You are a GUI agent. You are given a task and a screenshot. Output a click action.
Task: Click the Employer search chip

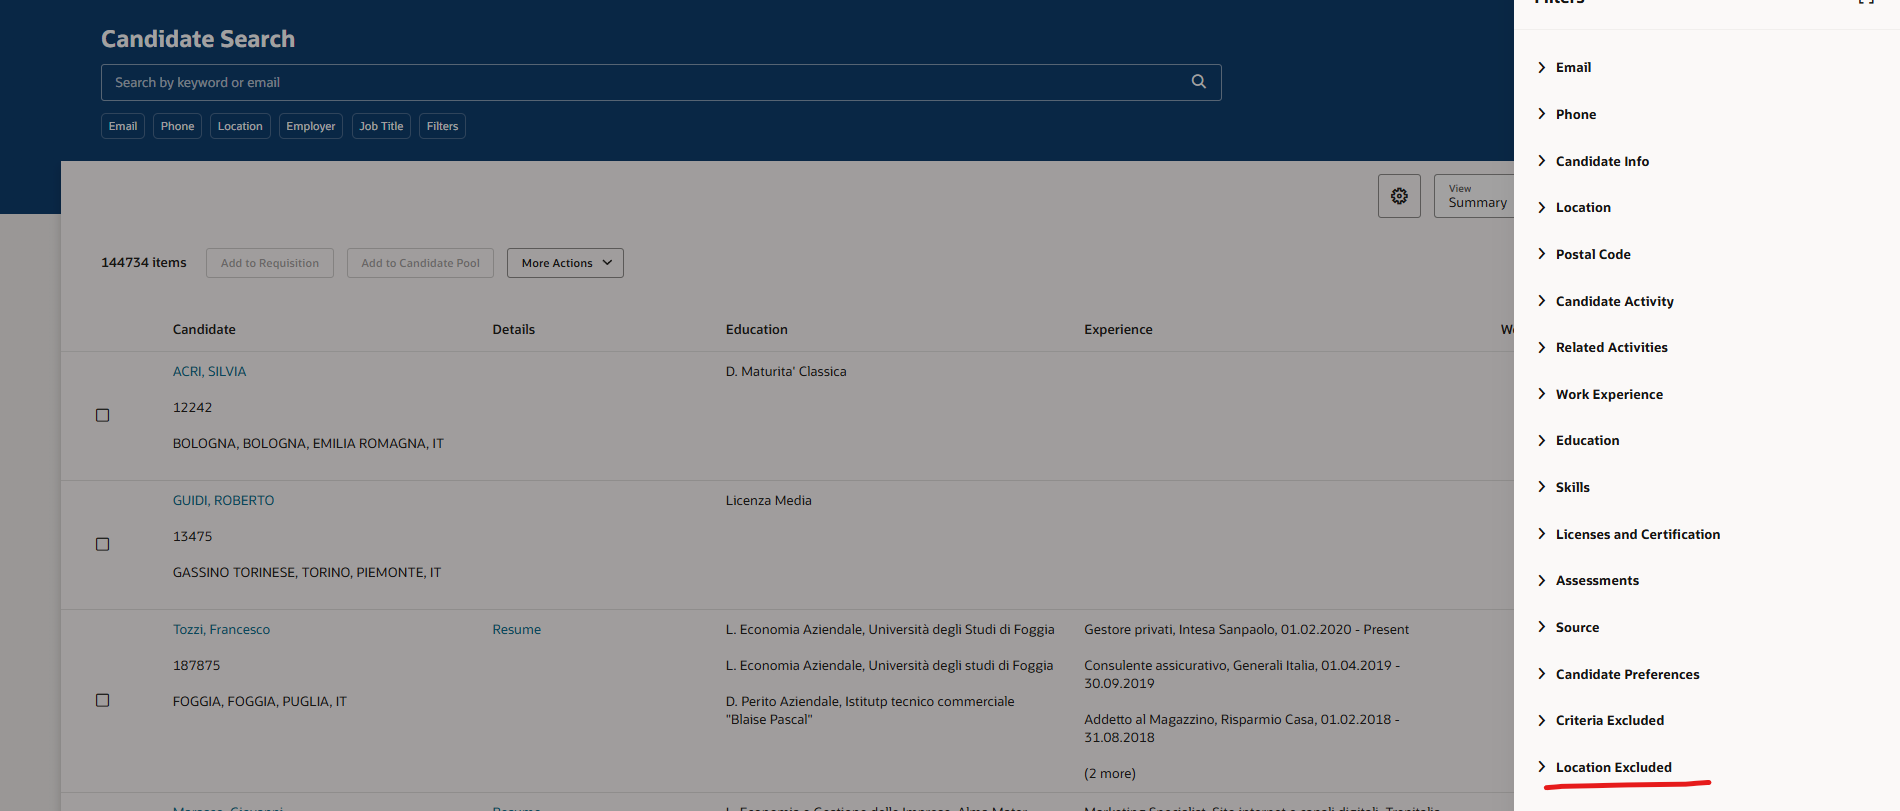(x=311, y=126)
